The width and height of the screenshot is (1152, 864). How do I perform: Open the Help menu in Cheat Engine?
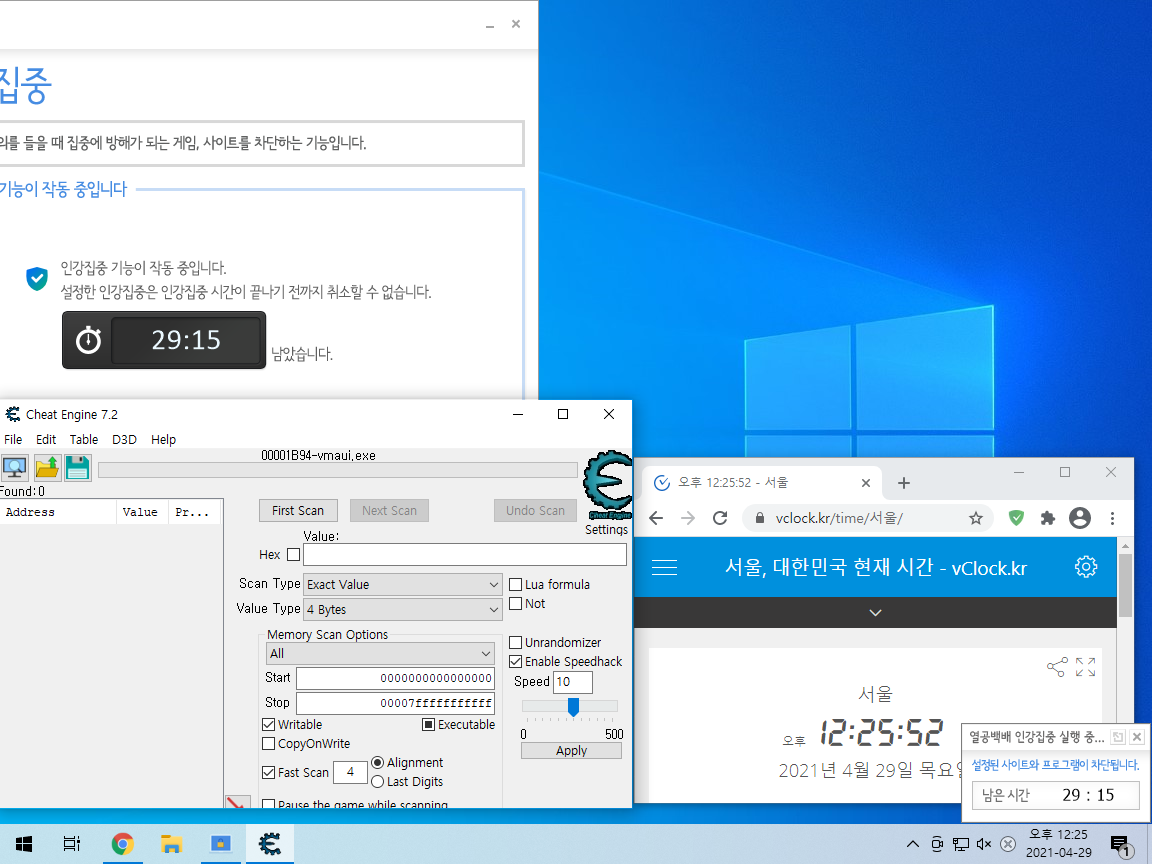pos(163,439)
